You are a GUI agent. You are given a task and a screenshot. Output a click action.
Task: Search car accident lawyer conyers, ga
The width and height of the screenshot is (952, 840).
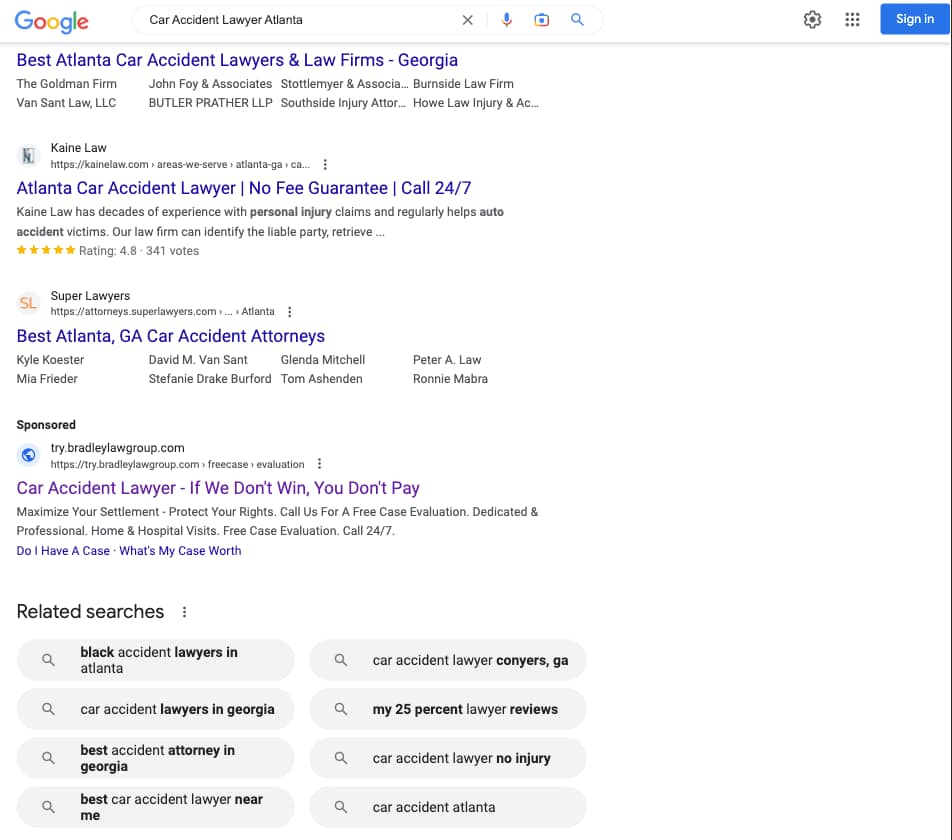(x=448, y=660)
